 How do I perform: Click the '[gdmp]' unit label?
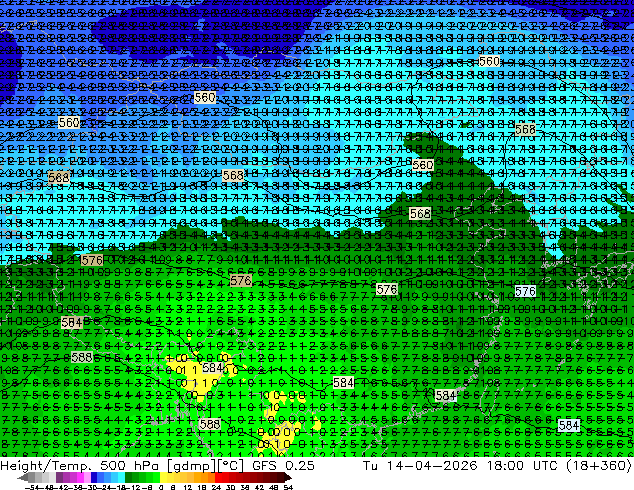point(192,466)
